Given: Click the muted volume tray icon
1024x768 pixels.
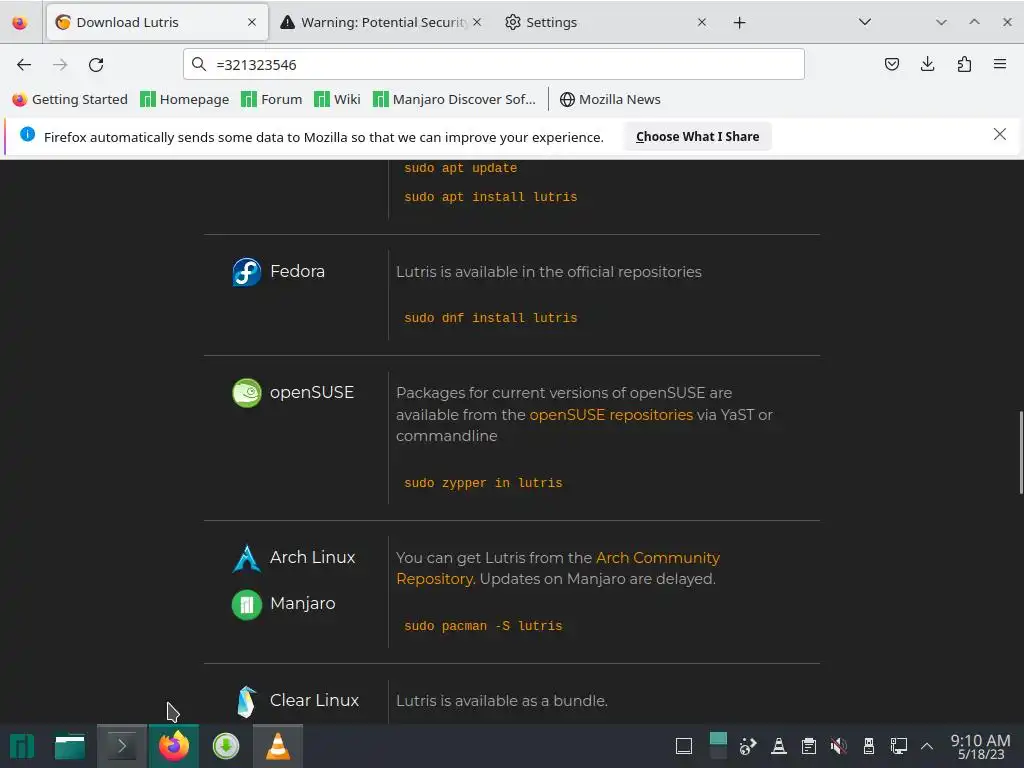Looking at the screenshot, I should tap(839, 746).
